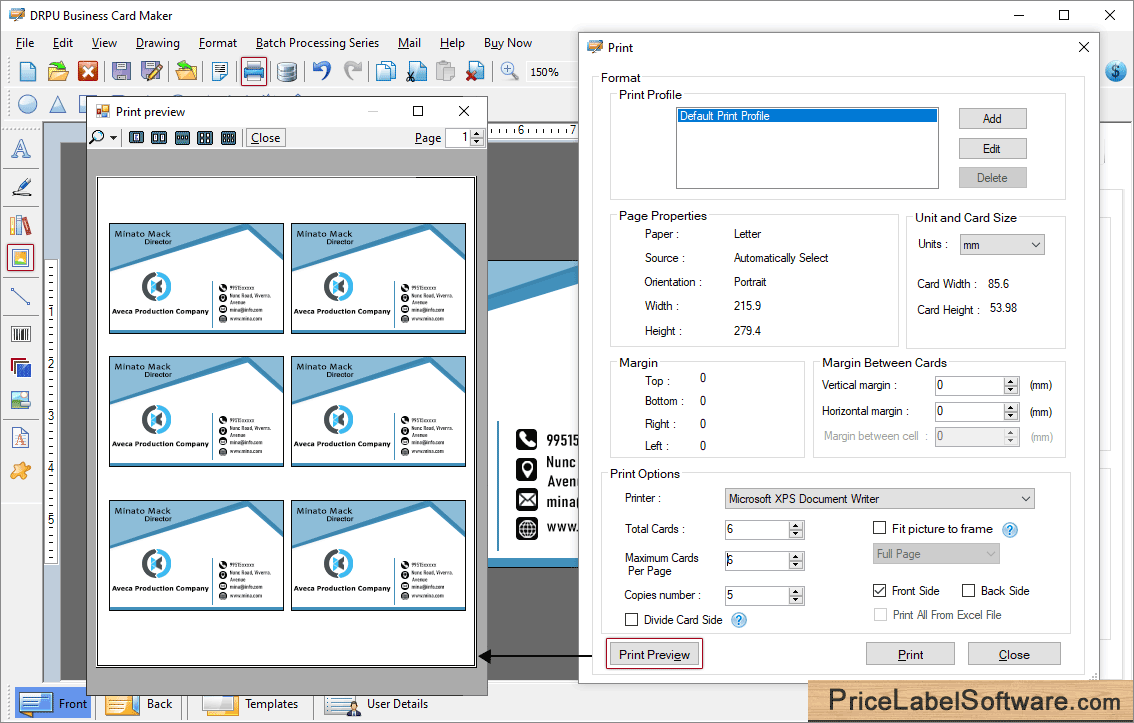Click Close in the Print preview toolbar
The width and height of the screenshot is (1134, 723).
tap(265, 137)
